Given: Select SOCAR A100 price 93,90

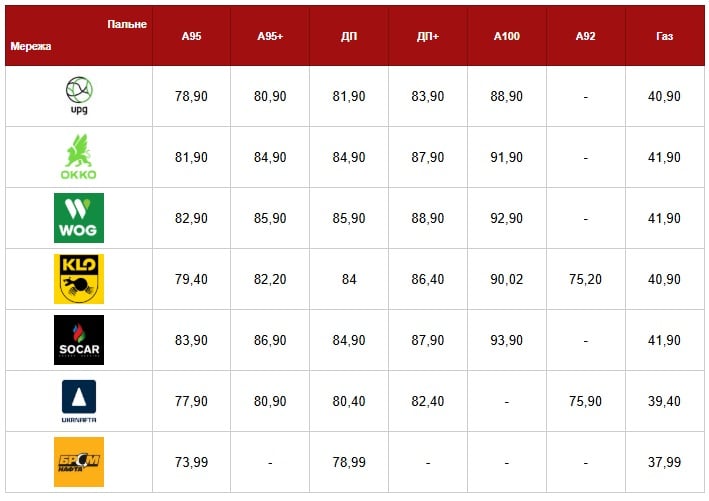Looking at the screenshot, I should (506, 340).
